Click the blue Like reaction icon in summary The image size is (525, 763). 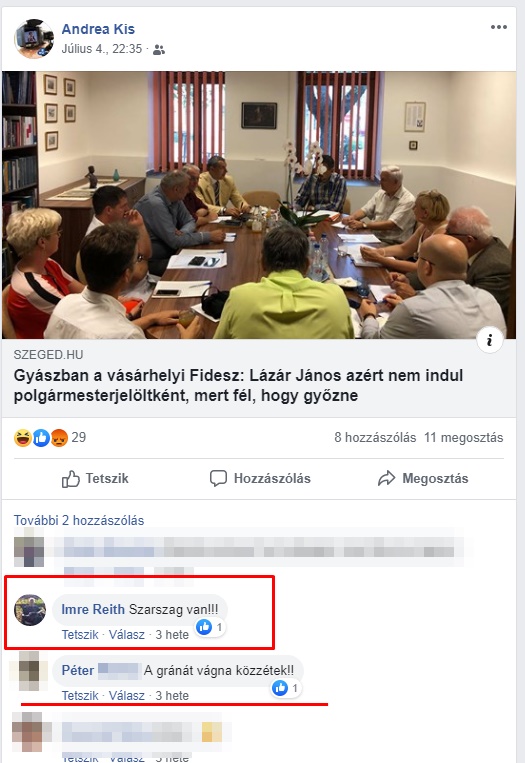pos(41,438)
